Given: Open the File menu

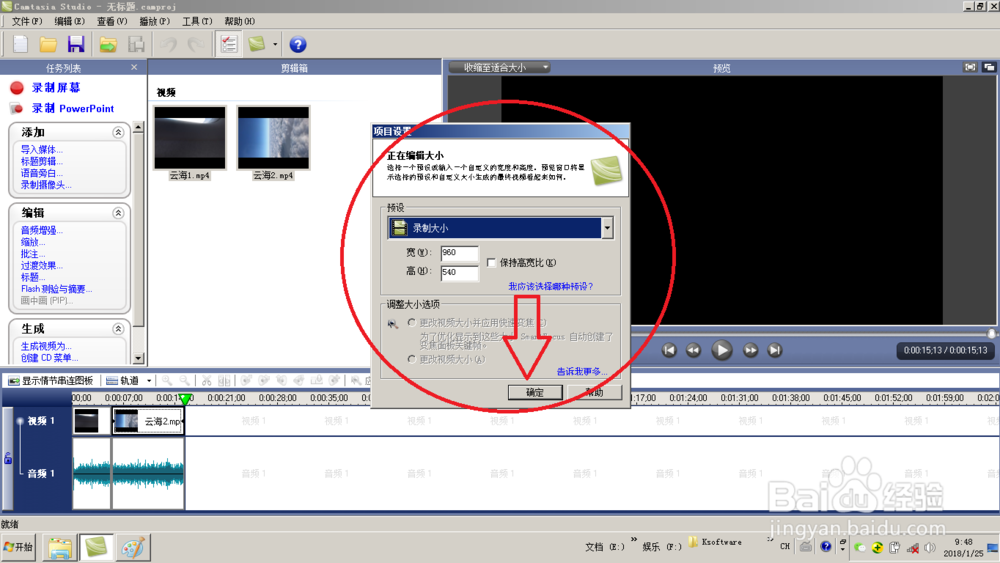Looking at the screenshot, I should click(x=27, y=21).
